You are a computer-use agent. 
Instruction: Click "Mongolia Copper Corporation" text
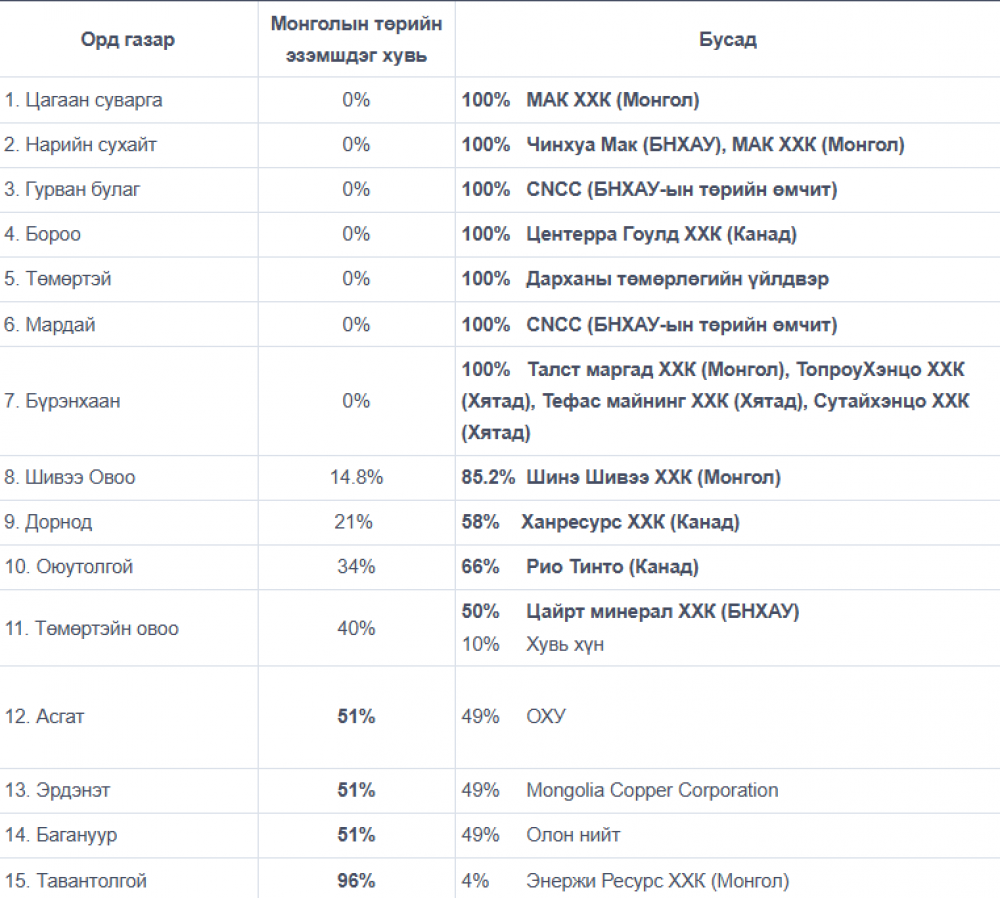click(652, 790)
